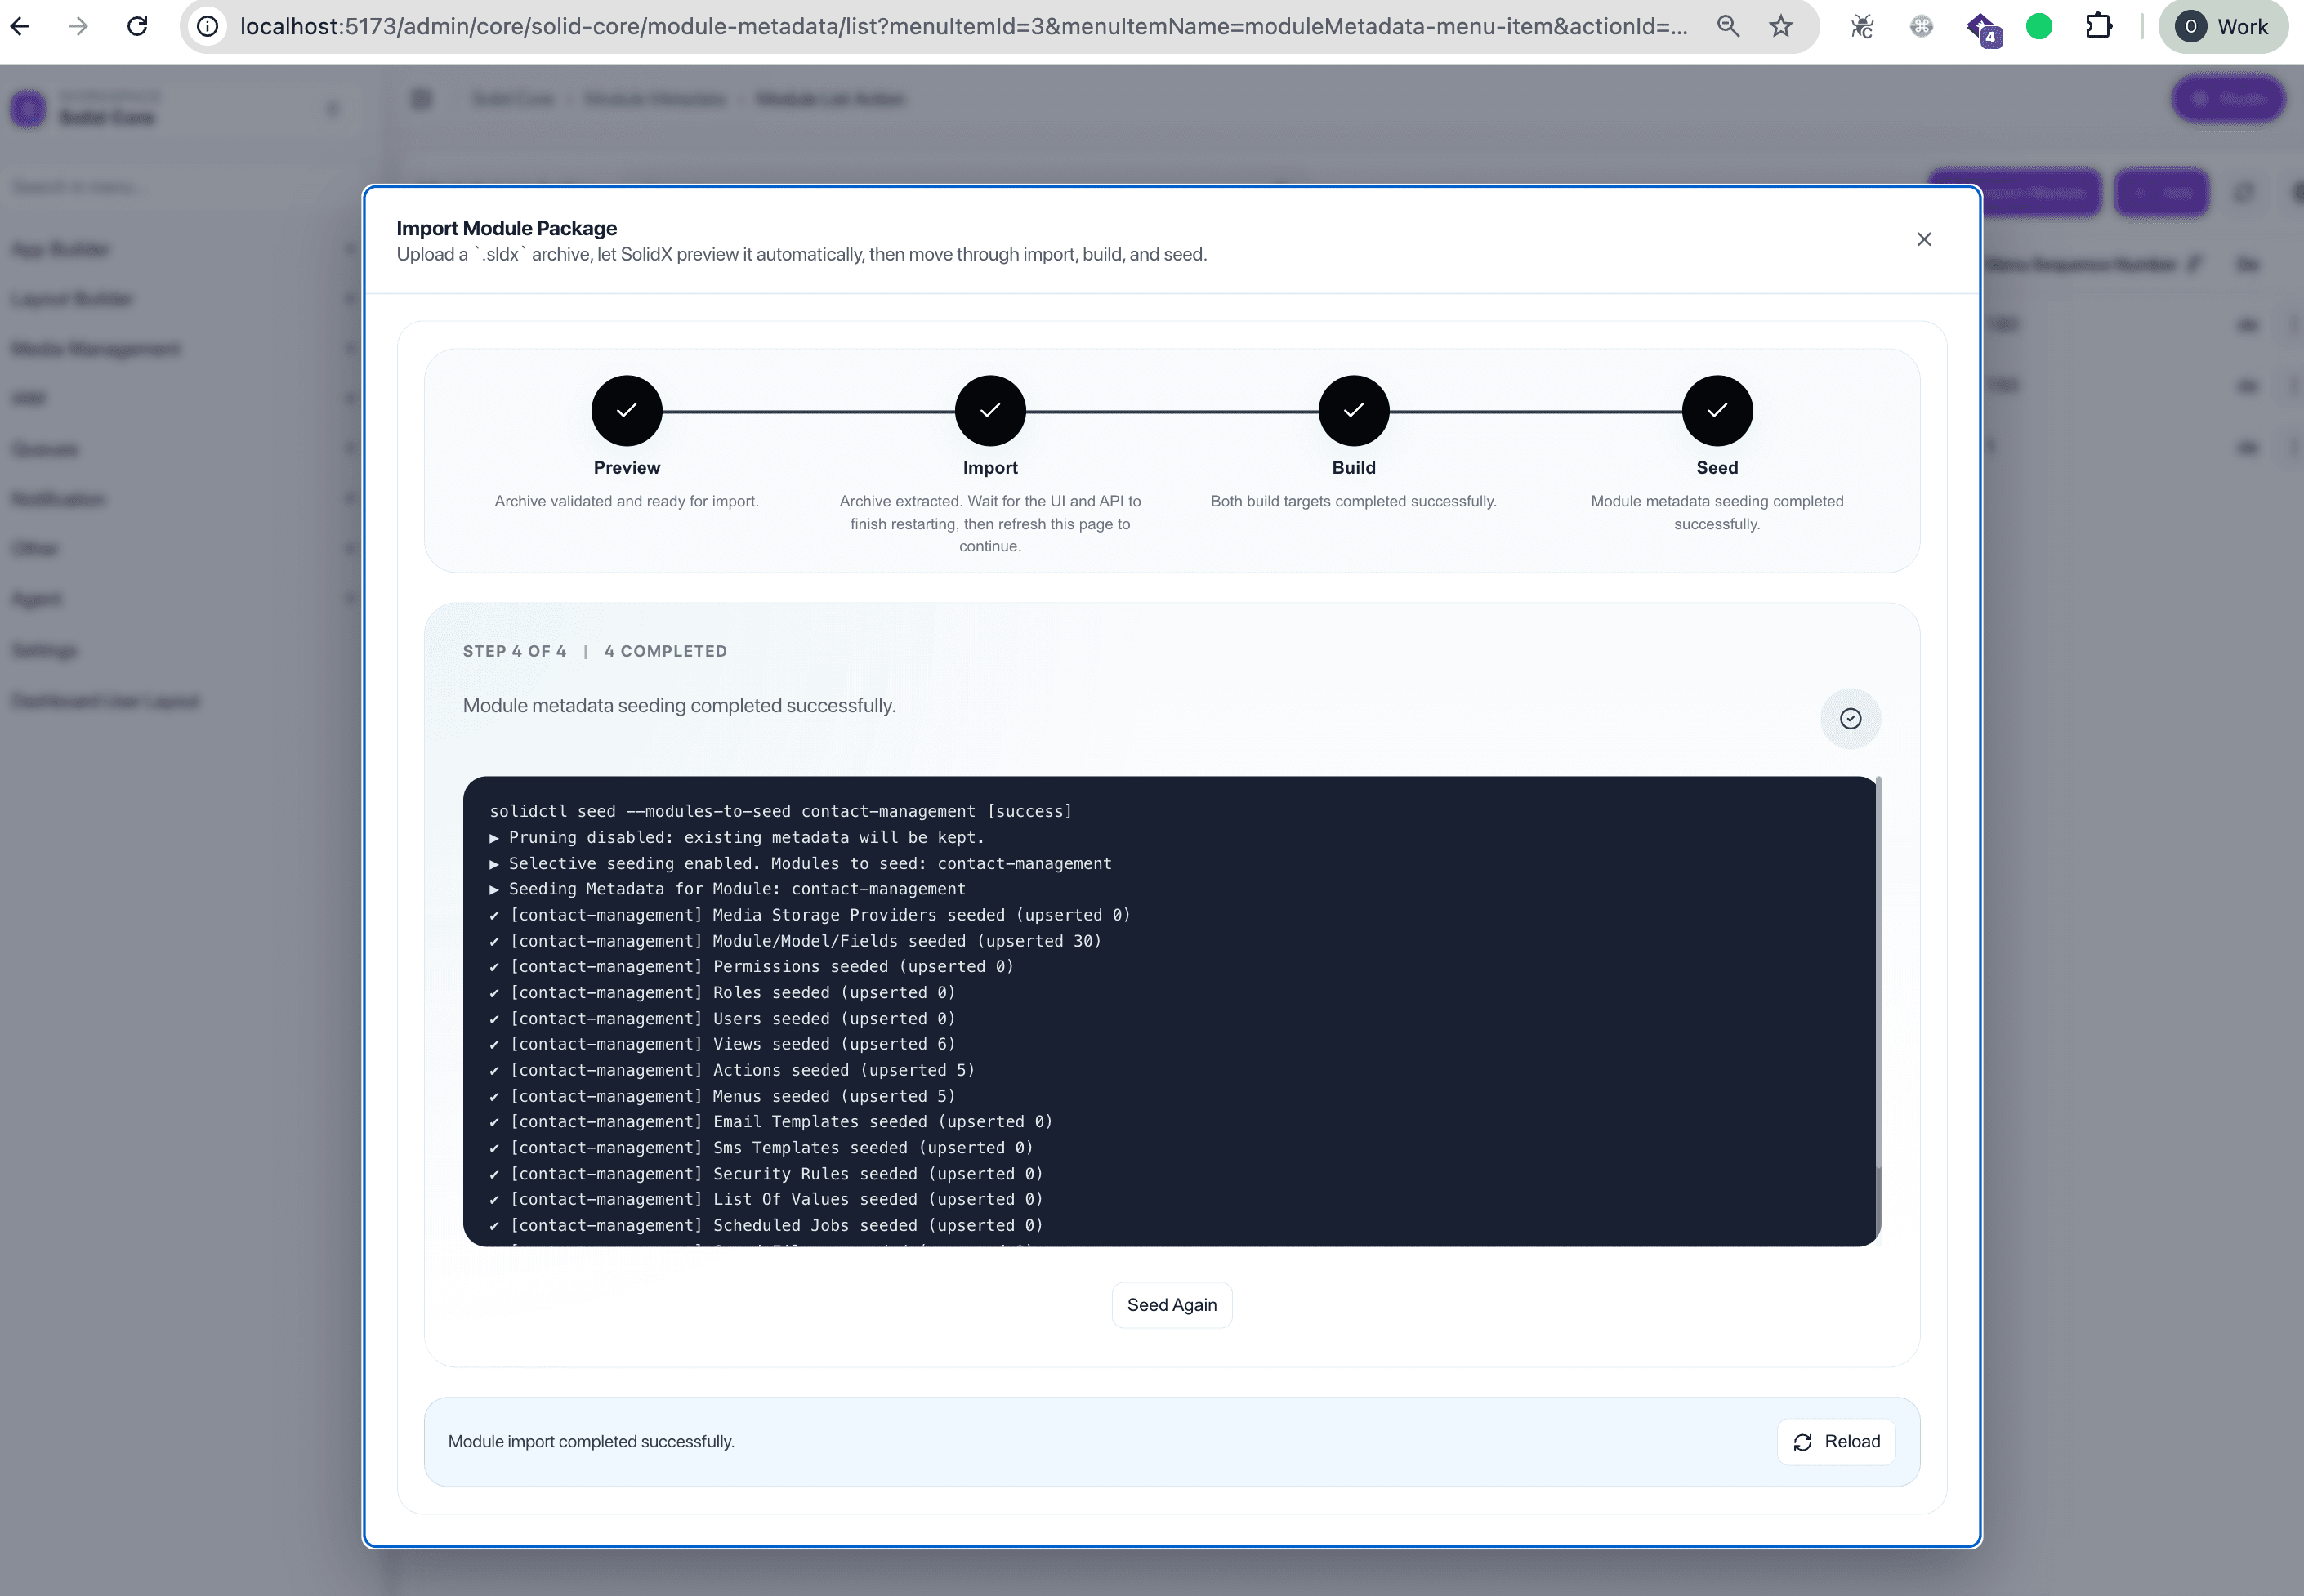Go back with the browser back arrow
The width and height of the screenshot is (2304, 1596).
[x=20, y=26]
